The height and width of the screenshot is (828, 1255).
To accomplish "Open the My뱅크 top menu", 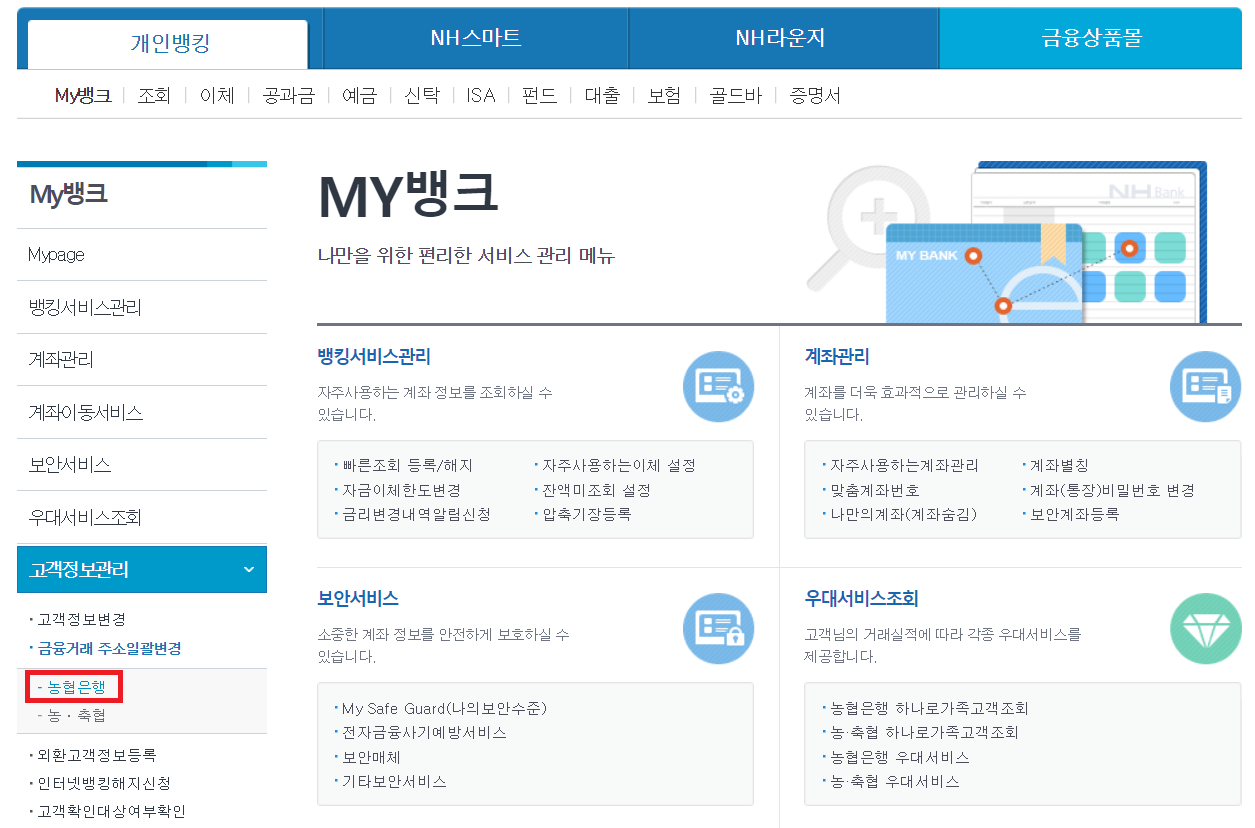I will click(83, 96).
